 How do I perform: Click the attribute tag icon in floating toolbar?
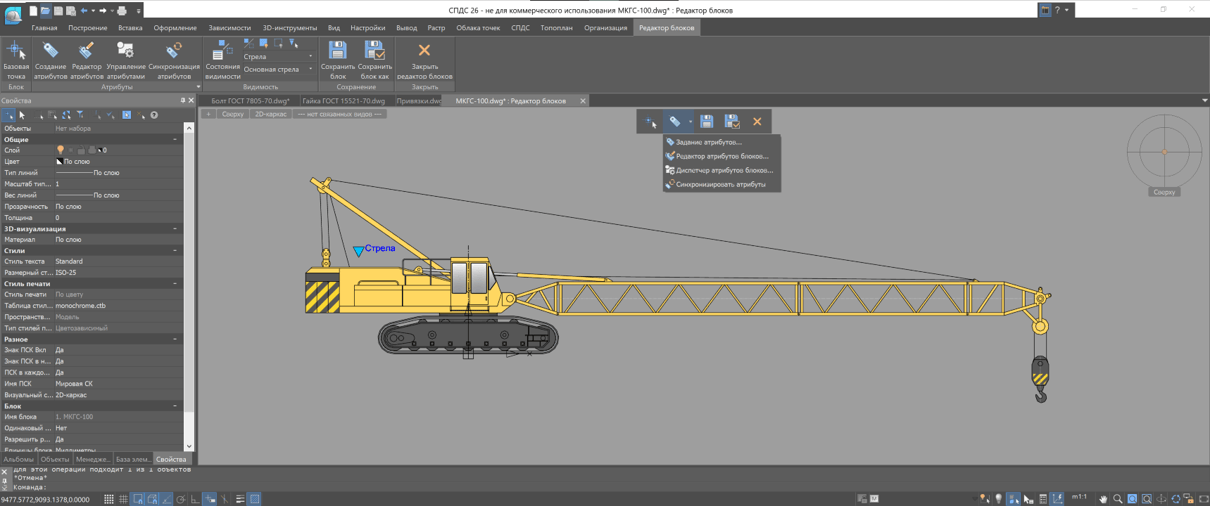[676, 122]
